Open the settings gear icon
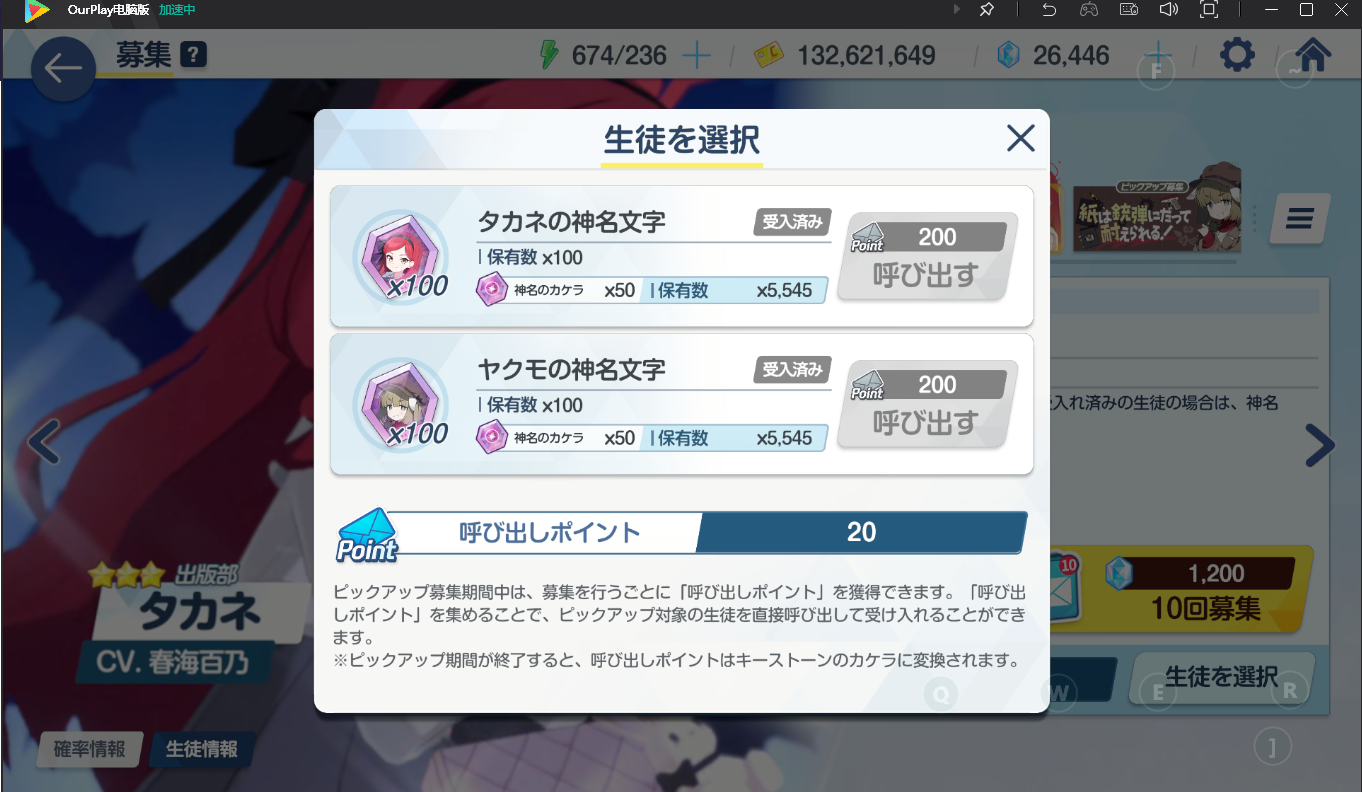The width and height of the screenshot is (1362, 792). pyautogui.click(x=1237, y=54)
